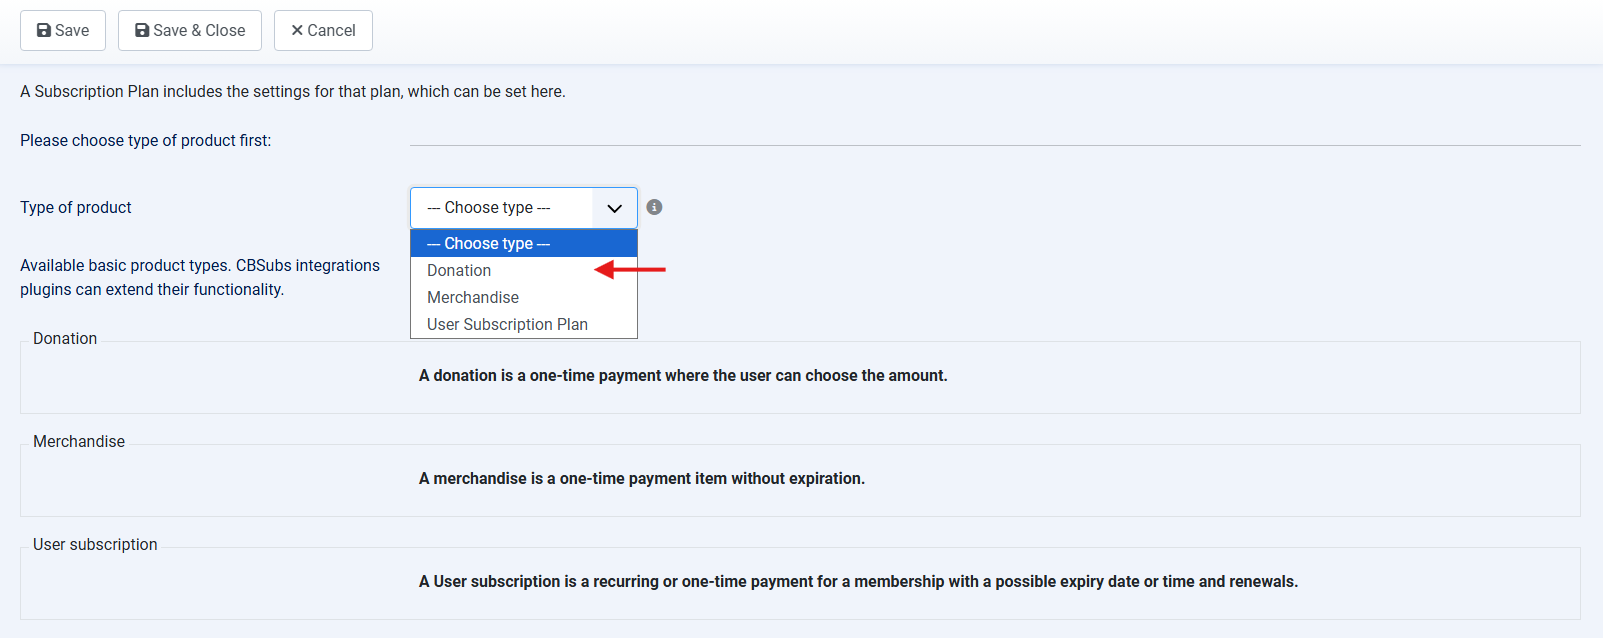1603x638 pixels.
Task: Click the floppy disk icon on Save & Close
Action: click(142, 31)
